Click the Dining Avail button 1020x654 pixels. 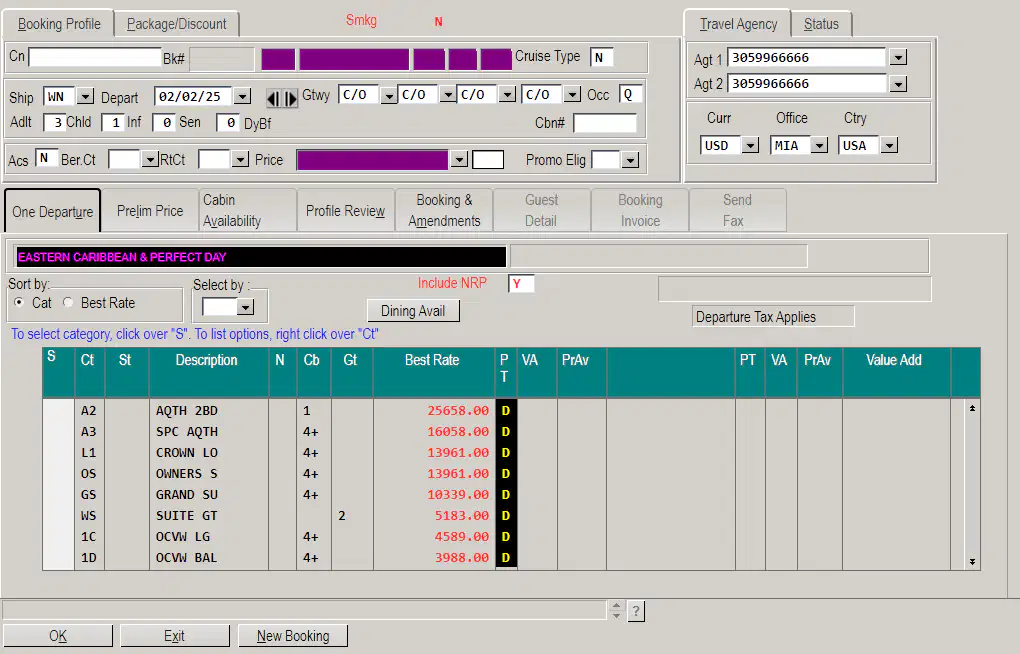(x=413, y=310)
